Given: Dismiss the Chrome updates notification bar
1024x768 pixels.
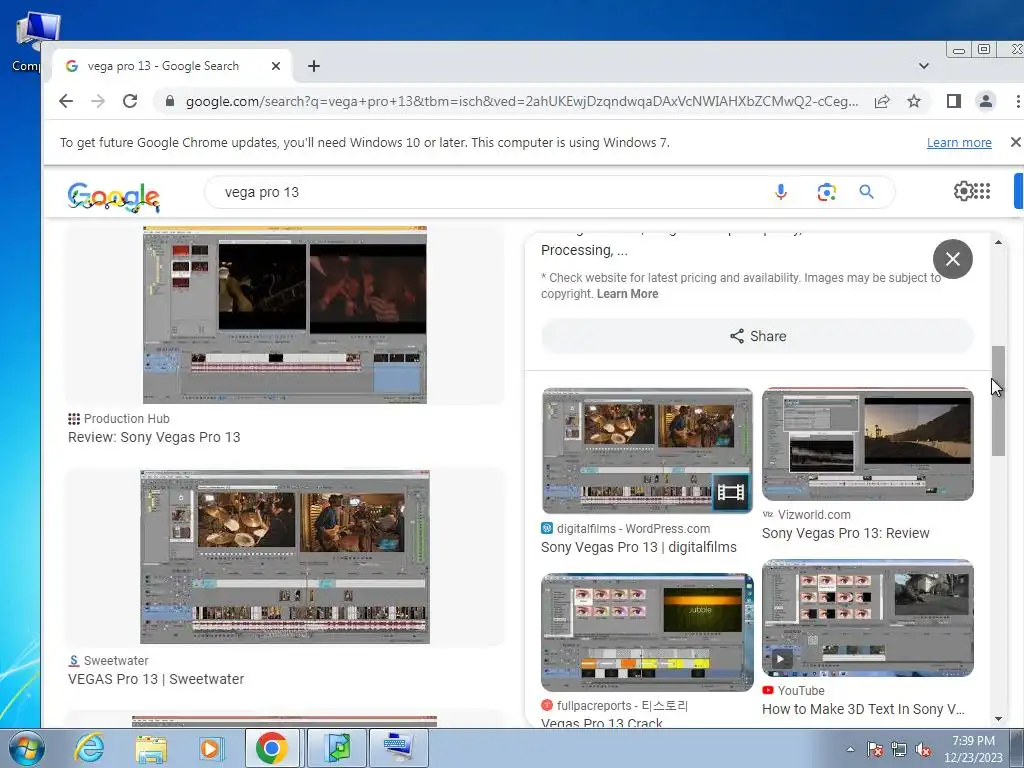Looking at the screenshot, I should click(x=1016, y=142).
